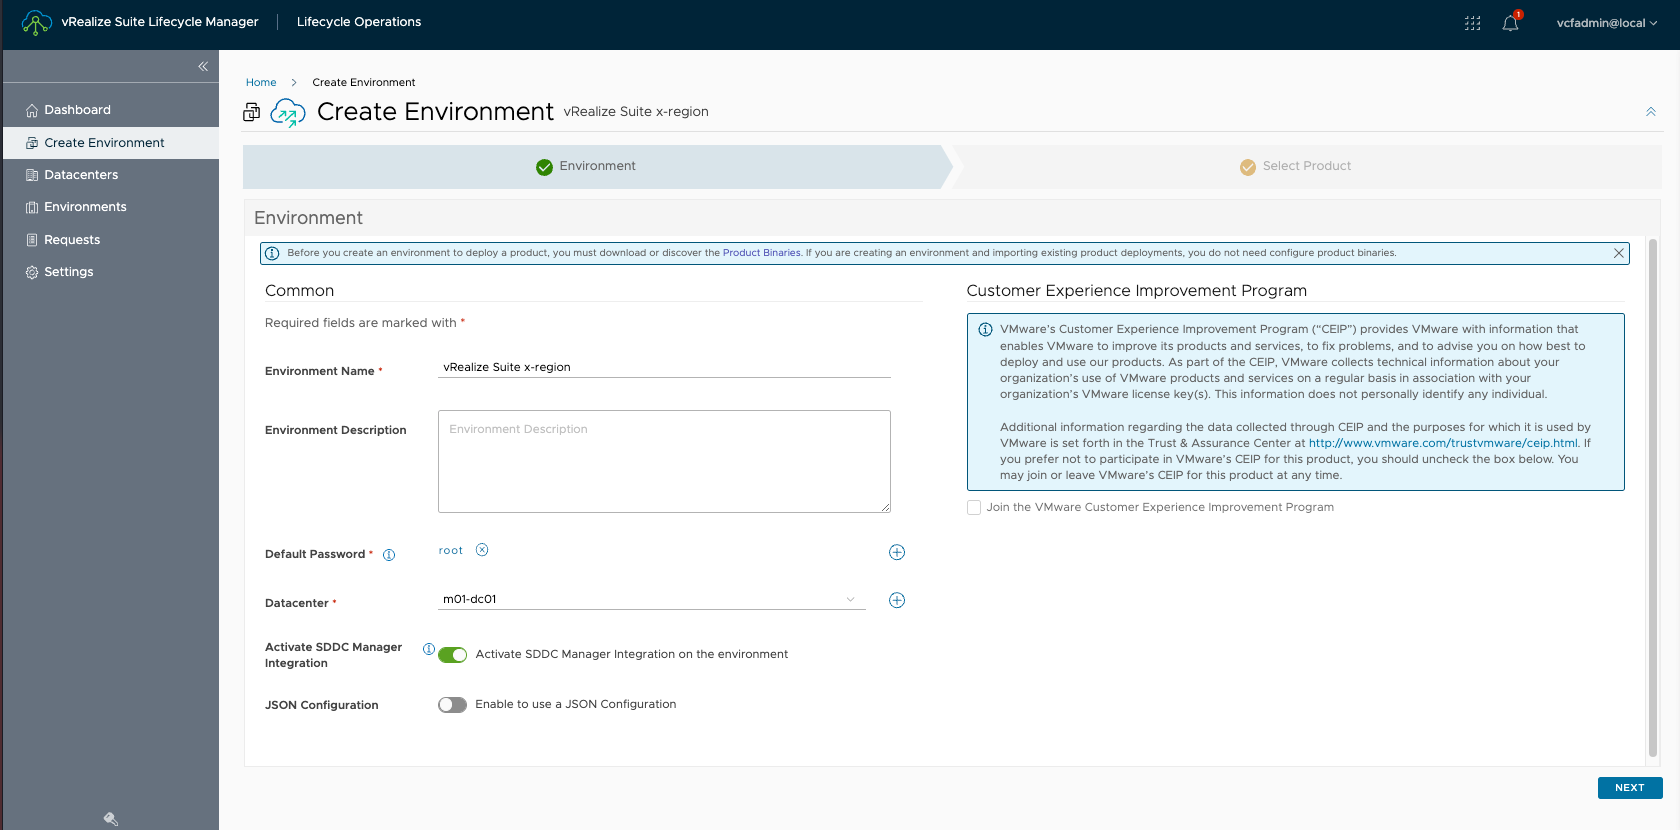The width and height of the screenshot is (1680, 830).
Task: Open the Datacenter dropdown
Action: (x=652, y=600)
